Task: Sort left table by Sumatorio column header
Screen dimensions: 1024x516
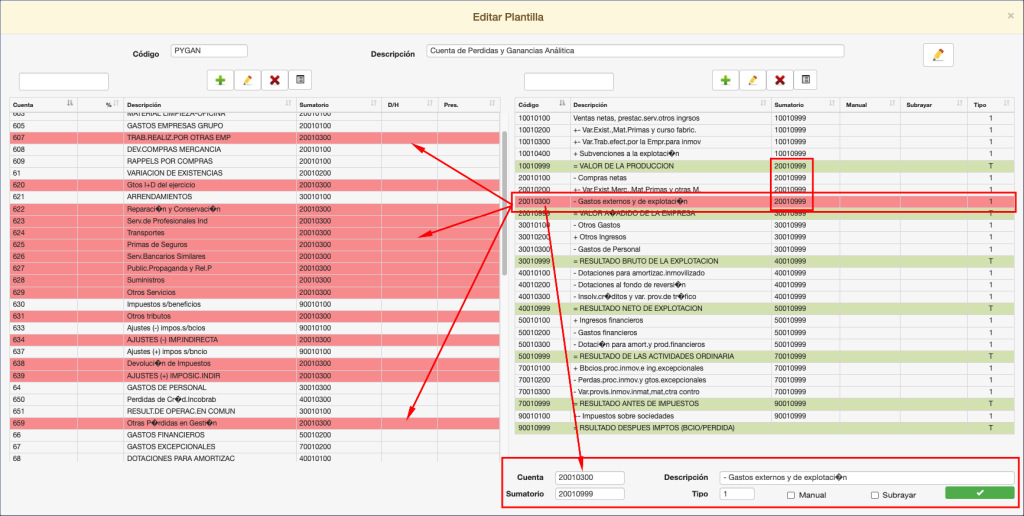Action: 337,104
